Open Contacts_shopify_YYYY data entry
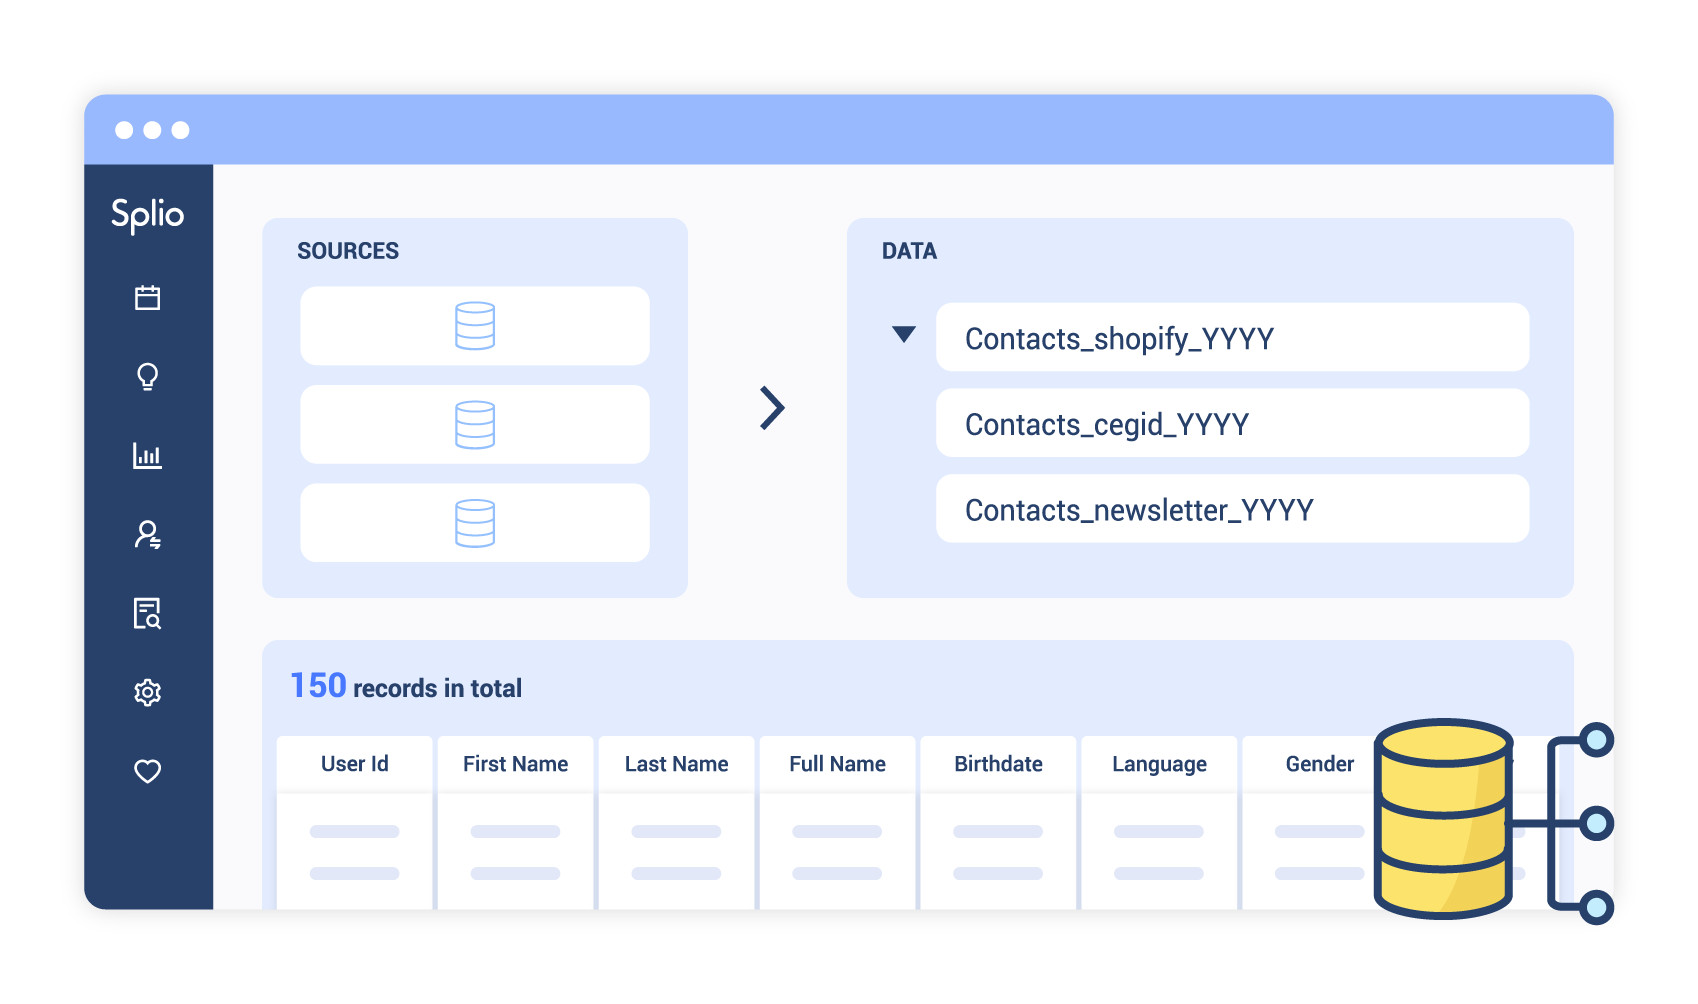Viewport: 1698px width, 1004px height. [1232, 338]
